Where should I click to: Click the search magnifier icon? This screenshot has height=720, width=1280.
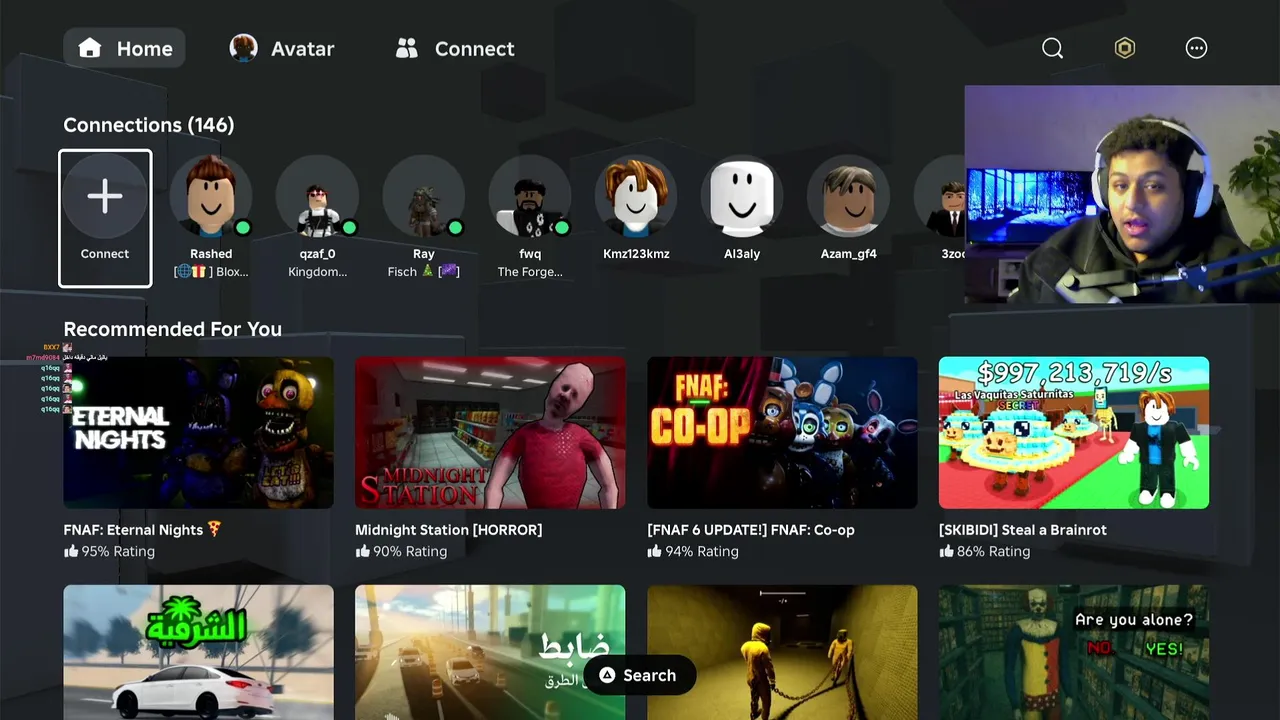(x=1052, y=48)
